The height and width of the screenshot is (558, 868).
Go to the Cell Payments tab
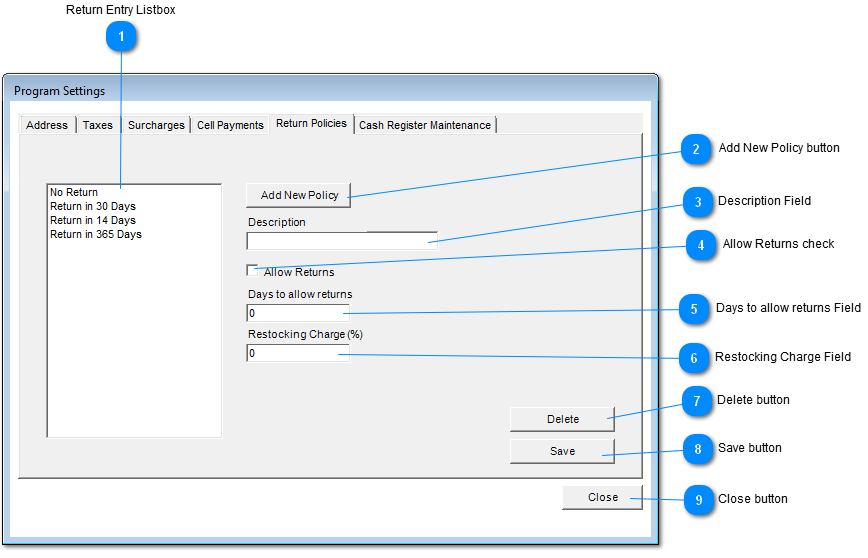[x=230, y=125]
